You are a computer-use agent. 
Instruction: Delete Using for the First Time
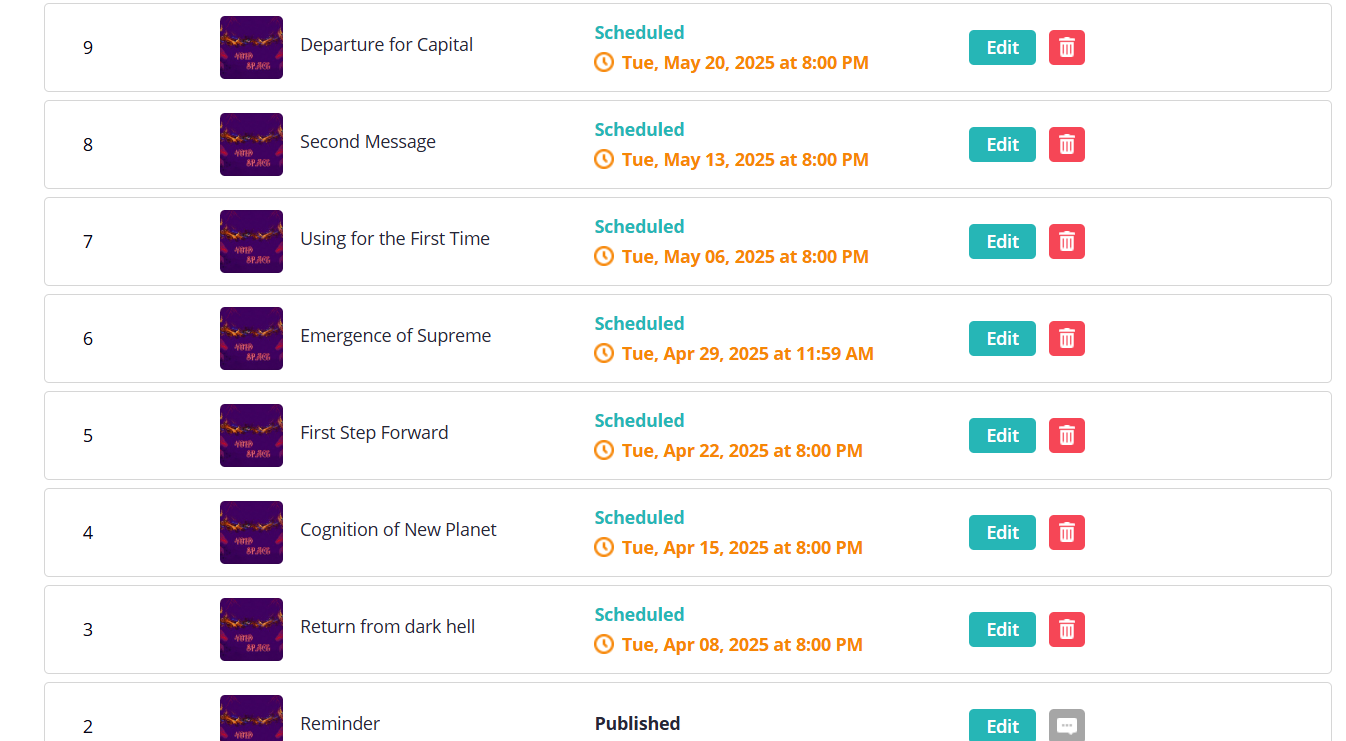1066,242
